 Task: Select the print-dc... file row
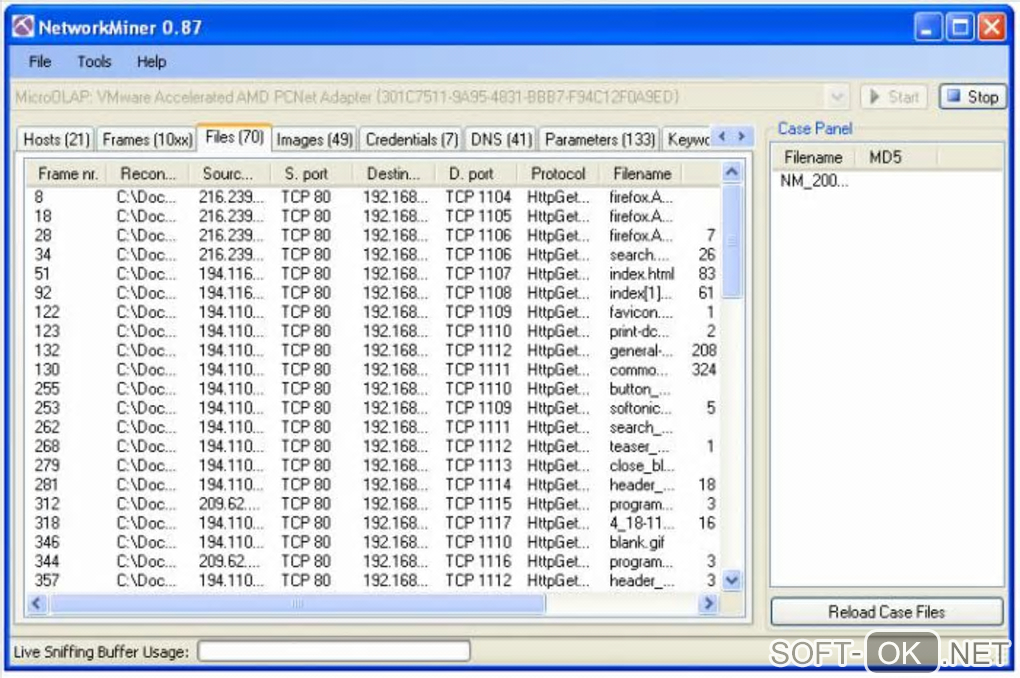tap(374, 331)
